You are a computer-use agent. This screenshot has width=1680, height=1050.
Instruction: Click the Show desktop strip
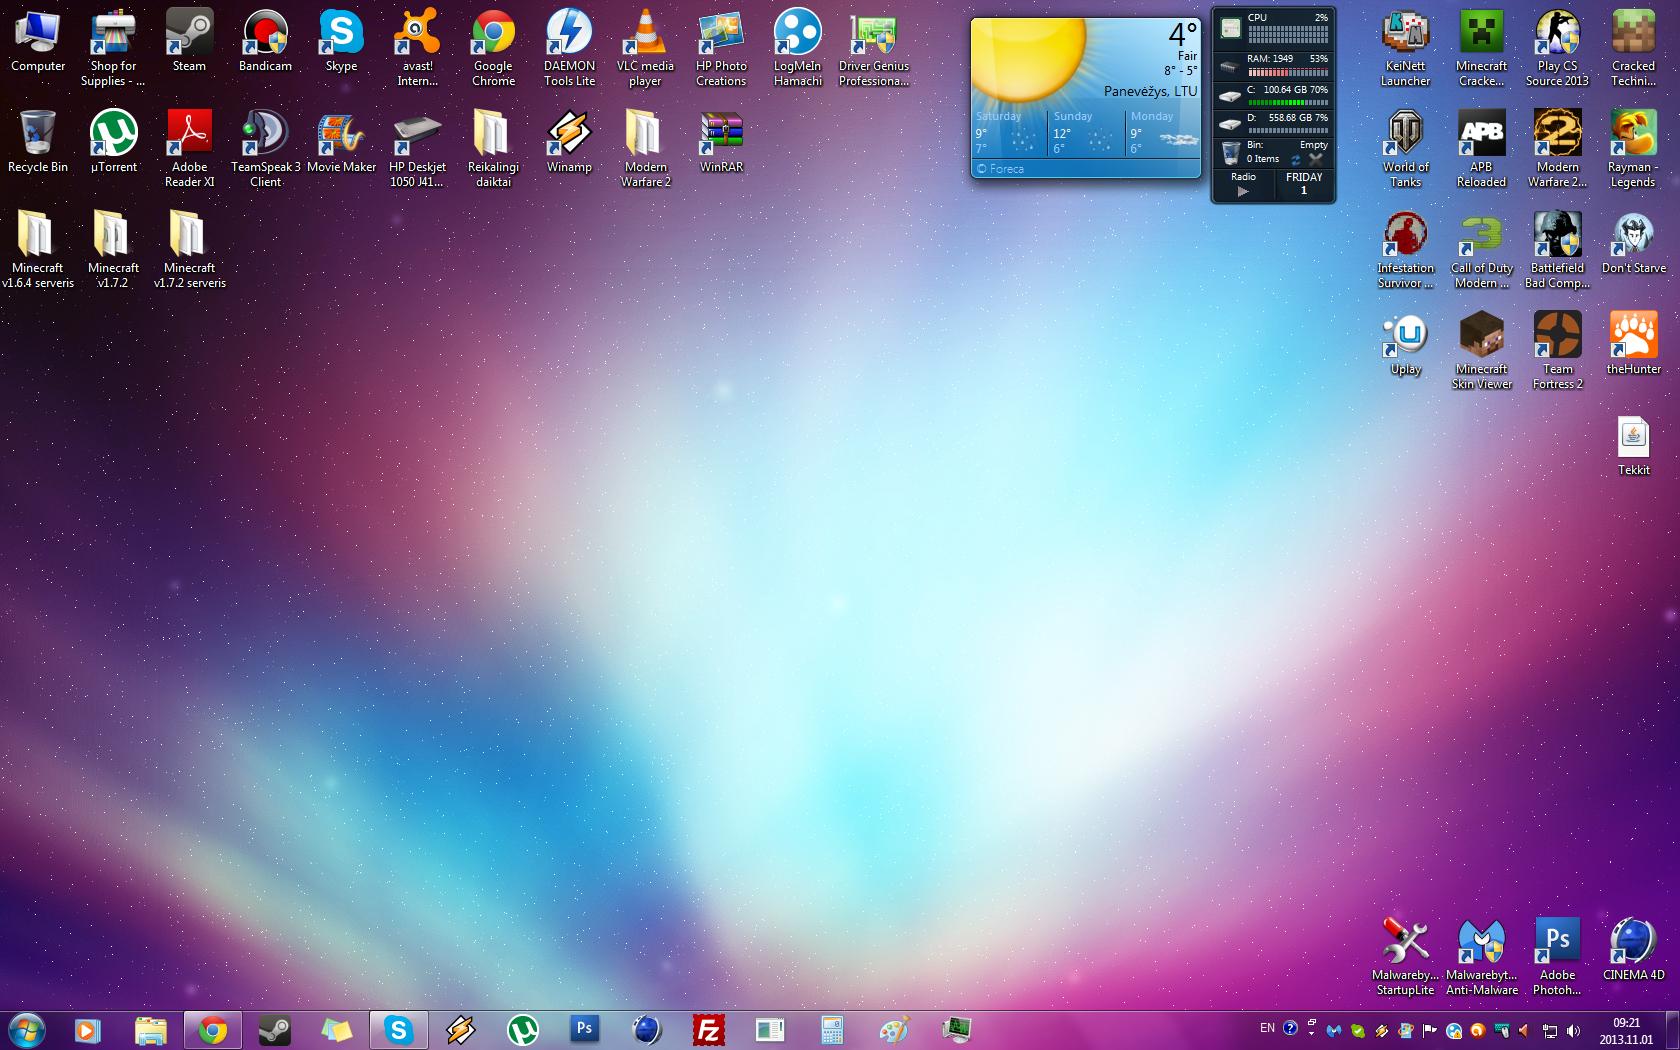(1672, 1030)
